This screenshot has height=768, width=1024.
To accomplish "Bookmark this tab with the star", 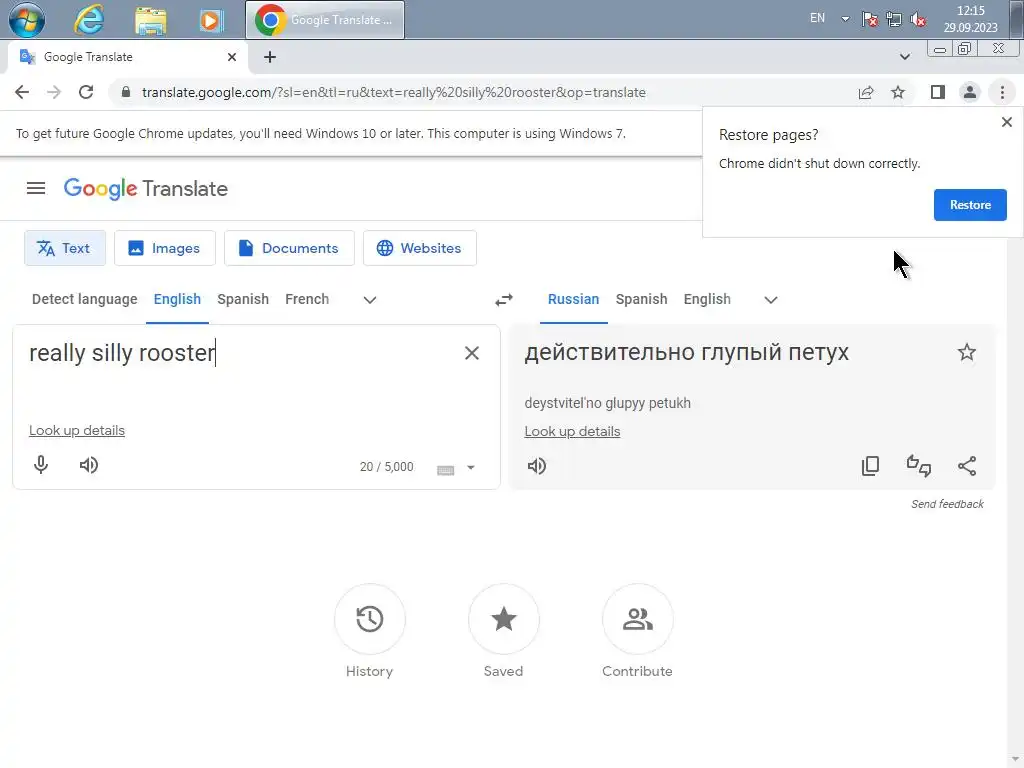I will click(898, 93).
